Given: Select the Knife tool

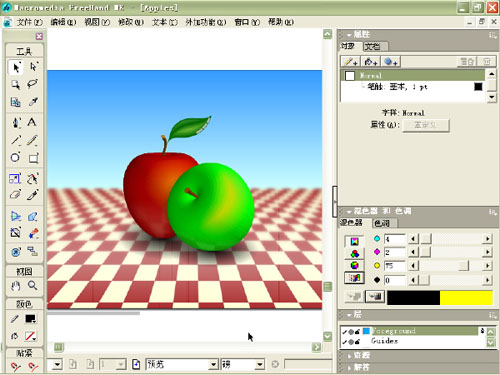Looking at the screenshot, I should [32, 195].
